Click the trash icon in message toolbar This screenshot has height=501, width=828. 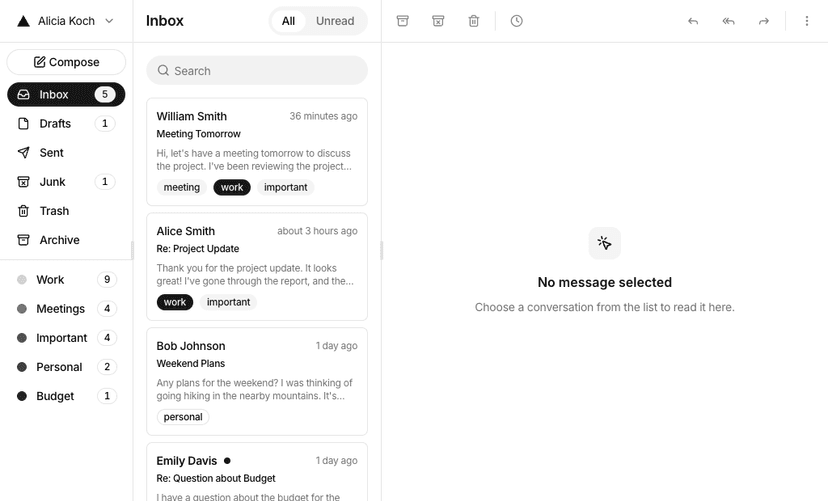click(474, 21)
